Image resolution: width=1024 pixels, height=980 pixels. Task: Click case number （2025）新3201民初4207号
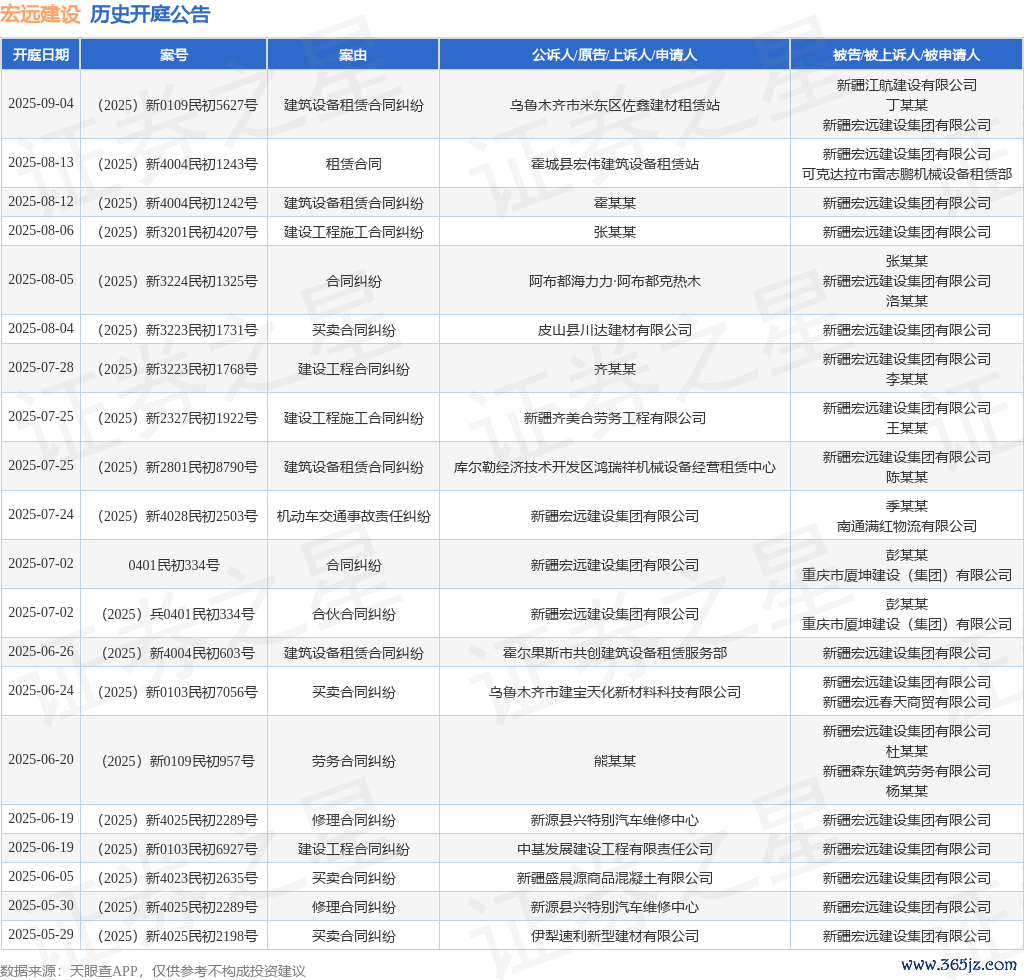tap(174, 232)
